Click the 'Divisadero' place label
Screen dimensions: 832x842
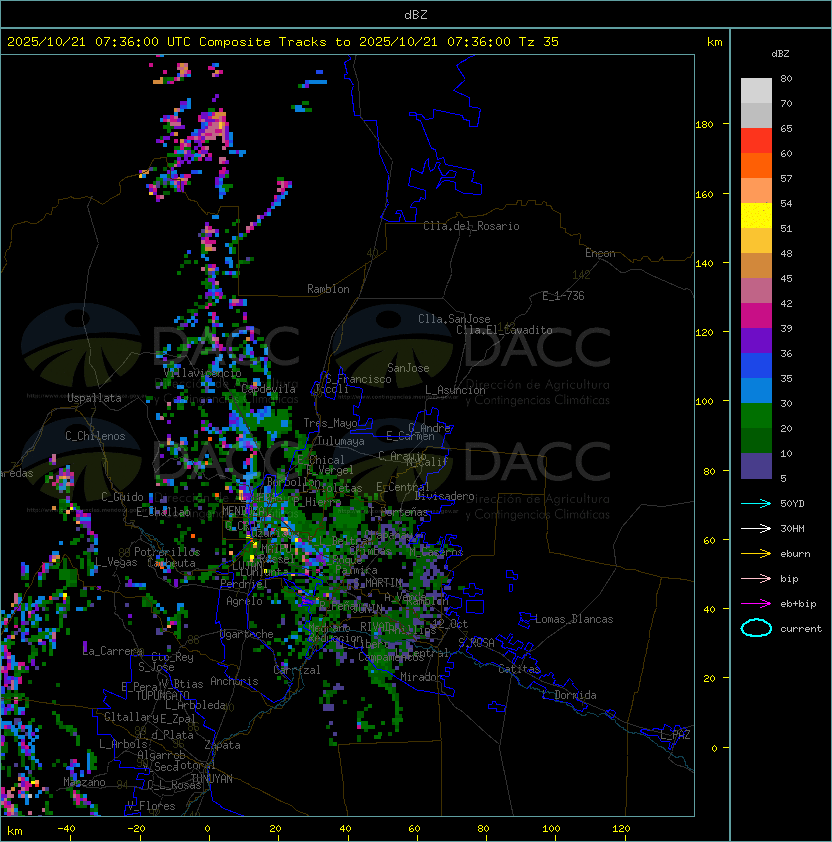[444, 496]
